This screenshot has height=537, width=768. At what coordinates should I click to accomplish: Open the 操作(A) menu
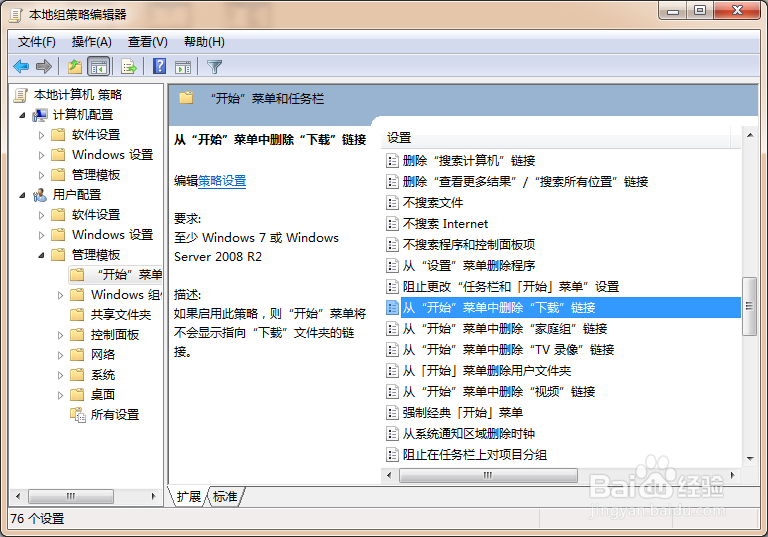click(92, 42)
